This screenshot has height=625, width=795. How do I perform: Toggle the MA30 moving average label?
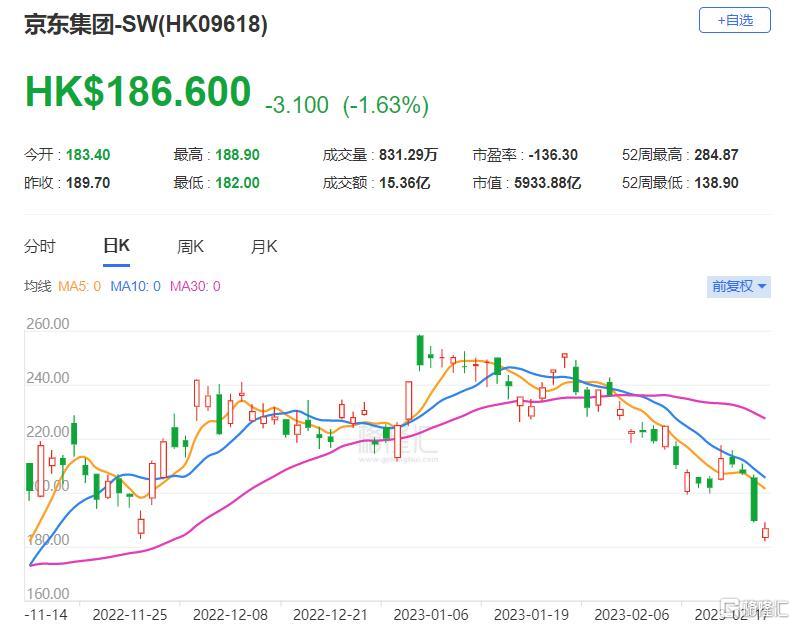(195, 286)
